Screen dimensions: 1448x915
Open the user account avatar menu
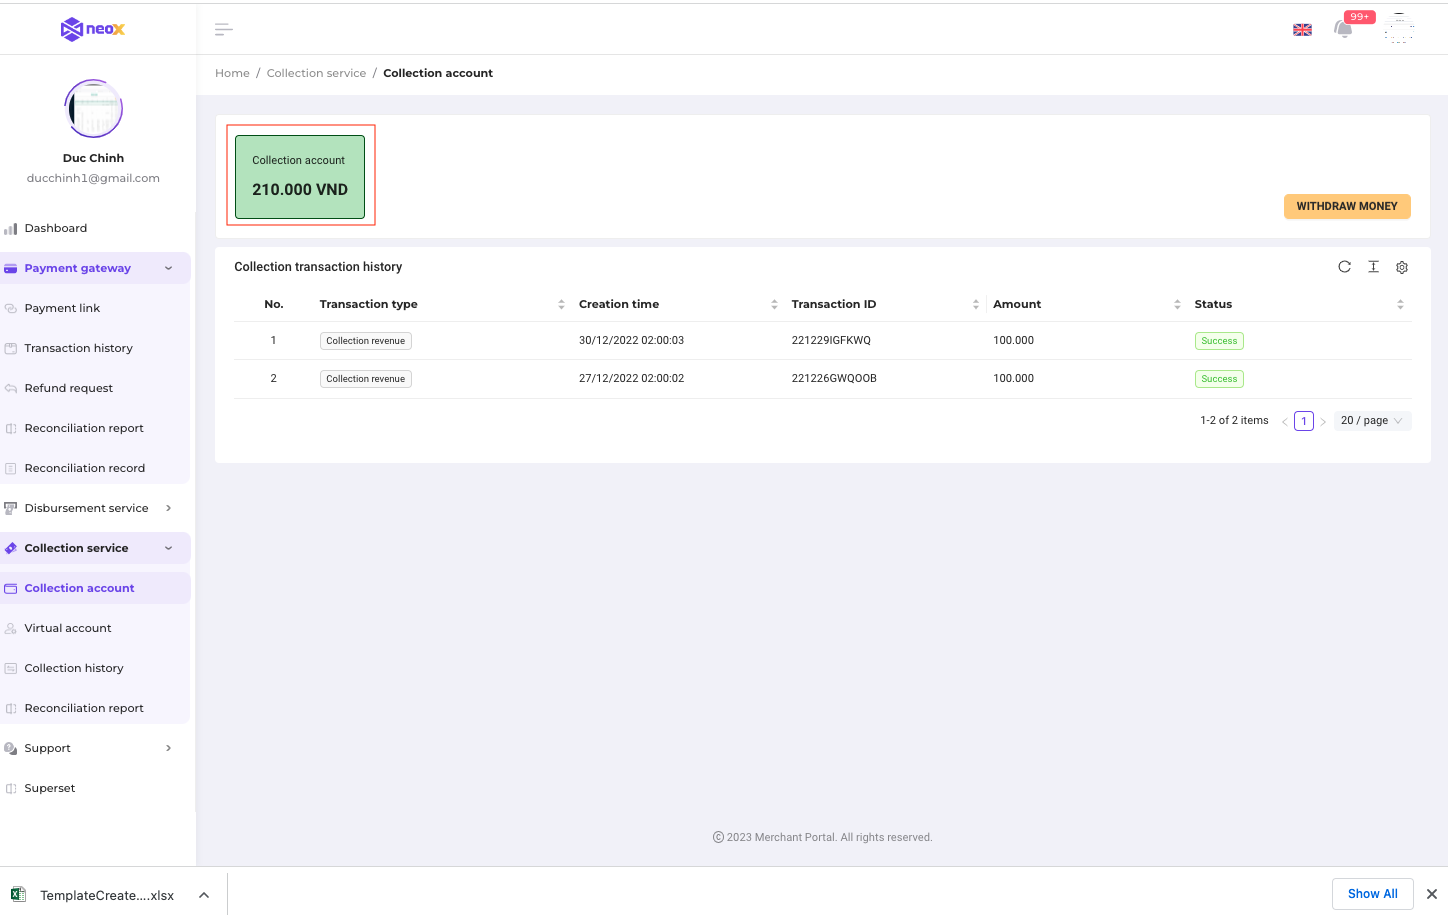coord(1399,29)
